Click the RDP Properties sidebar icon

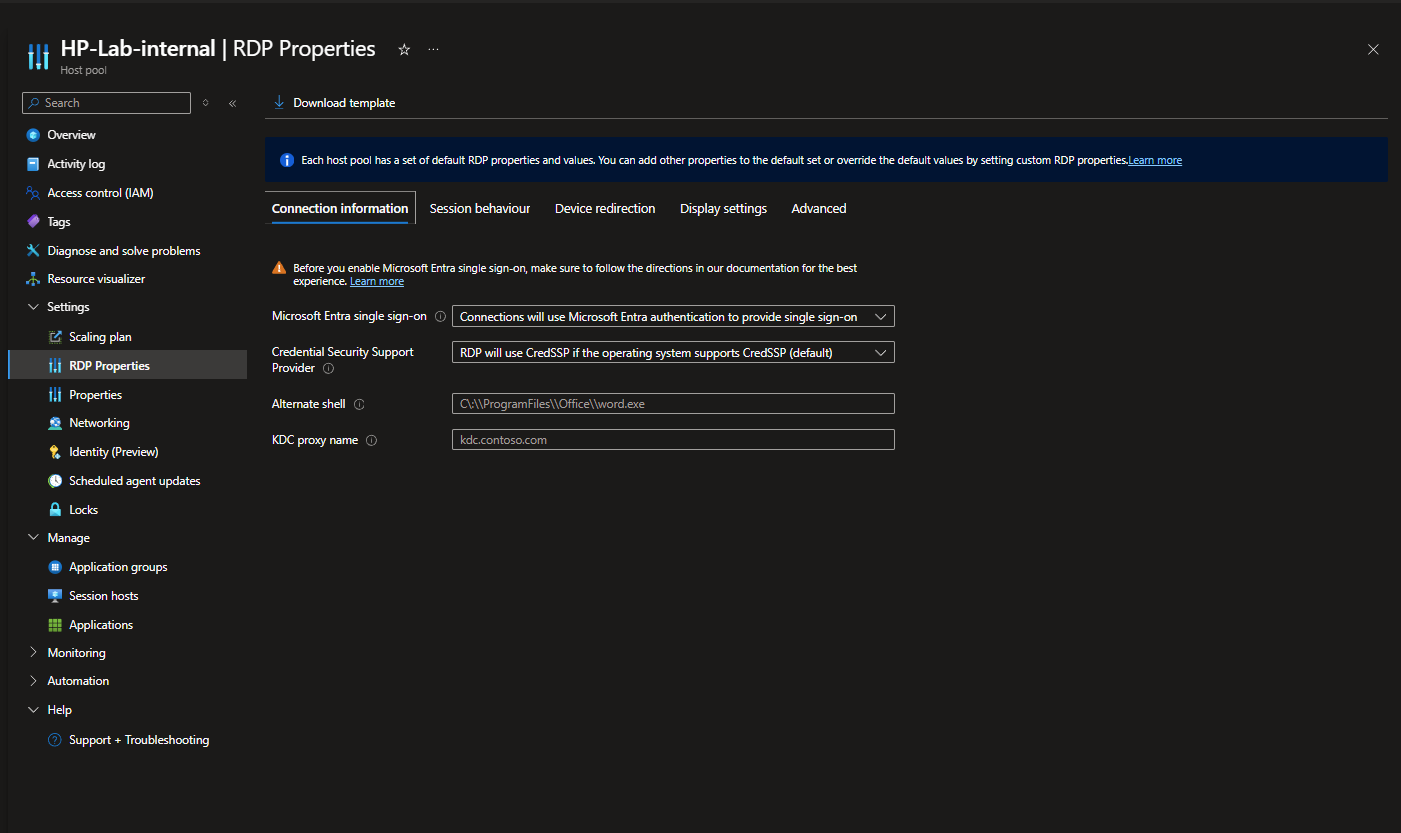click(55, 366)
